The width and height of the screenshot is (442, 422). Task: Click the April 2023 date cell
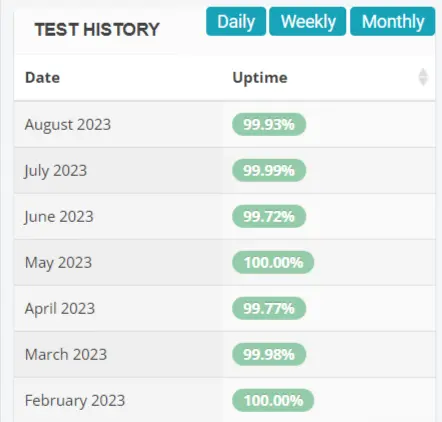pos(60,309)
